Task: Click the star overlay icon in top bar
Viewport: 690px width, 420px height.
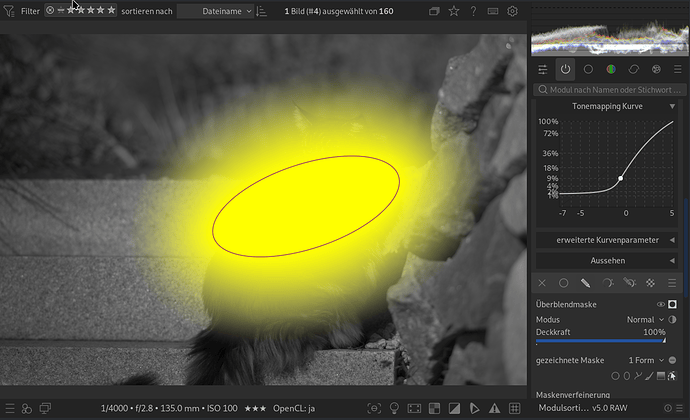Action: [454, 11]
